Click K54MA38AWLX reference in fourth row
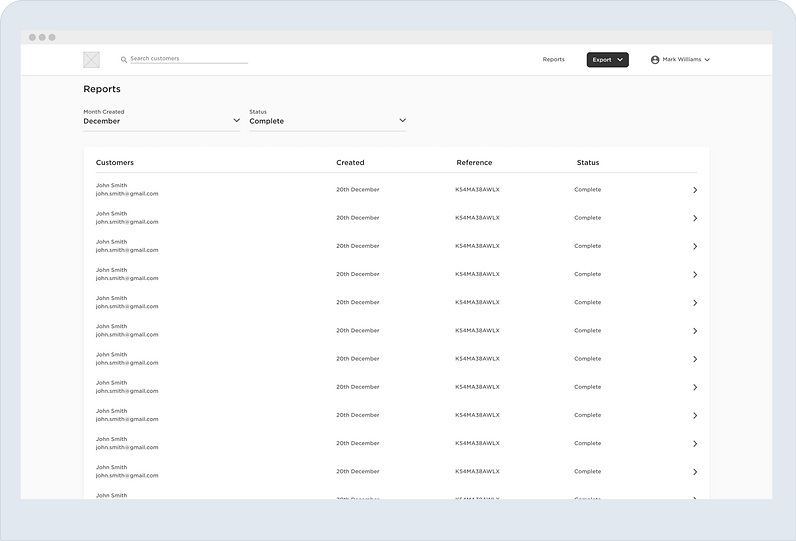Image resolution: width=796 pixels, height=541 pixels. 477,274
